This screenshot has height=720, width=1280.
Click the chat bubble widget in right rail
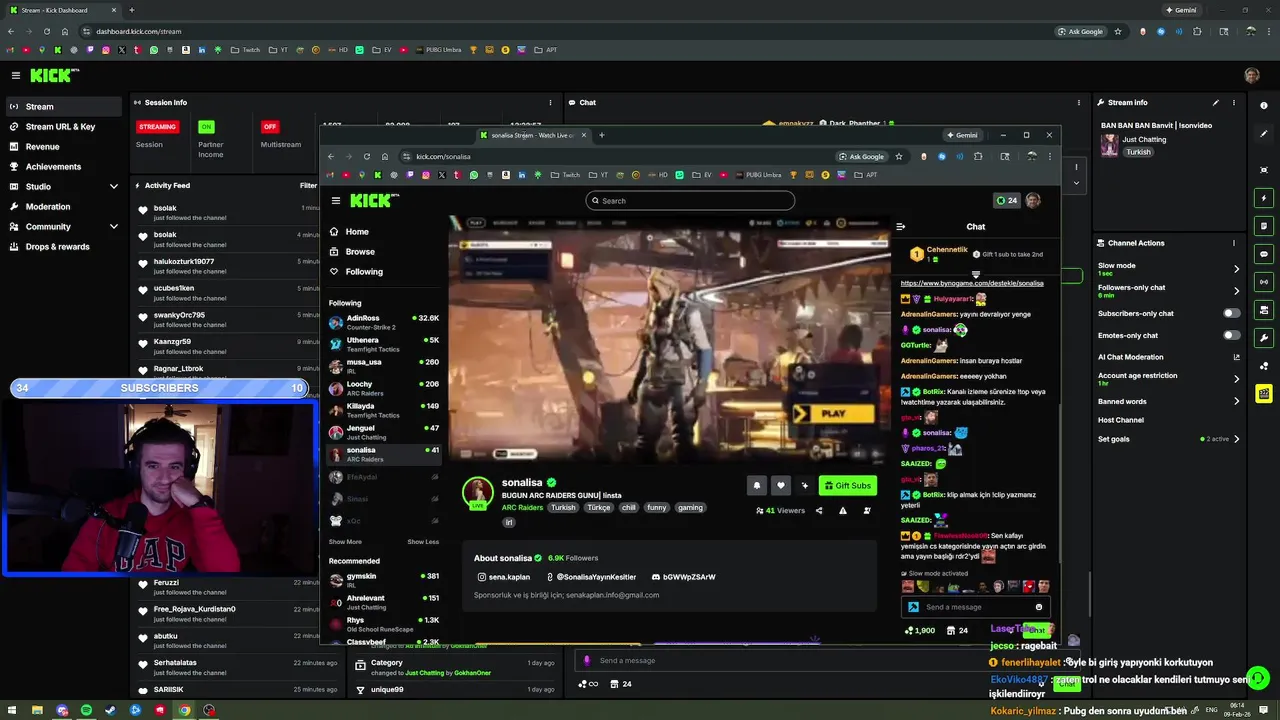[1265, 254]
